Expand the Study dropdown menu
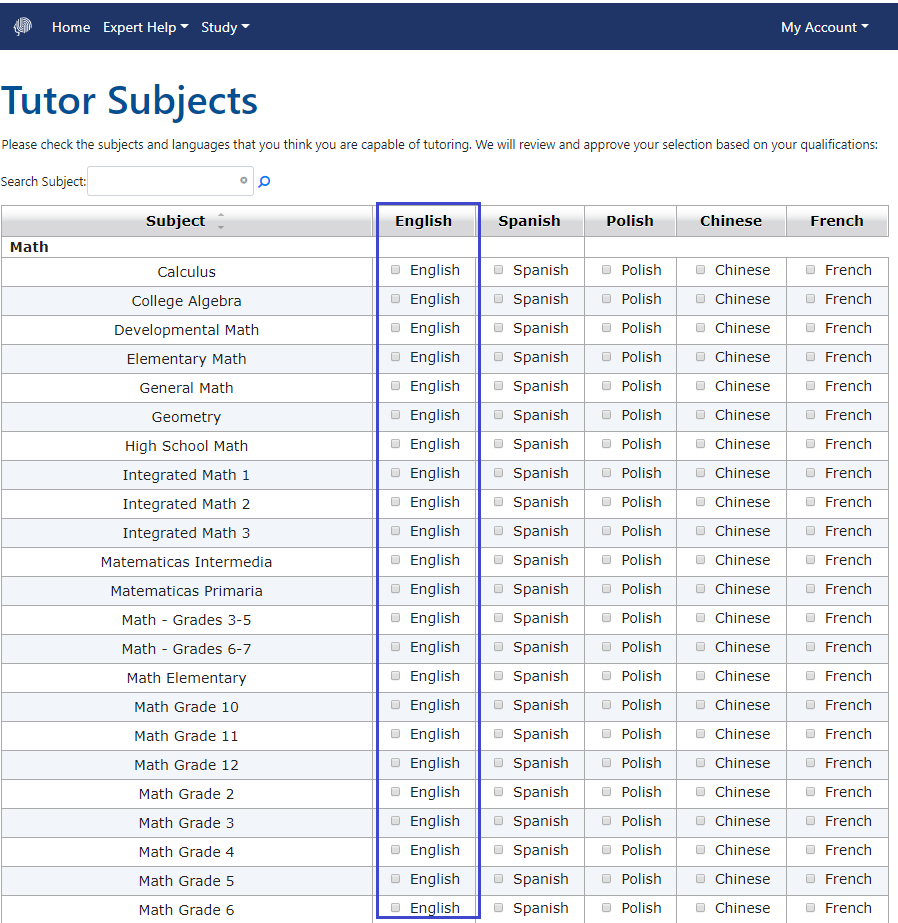The image size is (898, 923). click(x=225, y=27)
